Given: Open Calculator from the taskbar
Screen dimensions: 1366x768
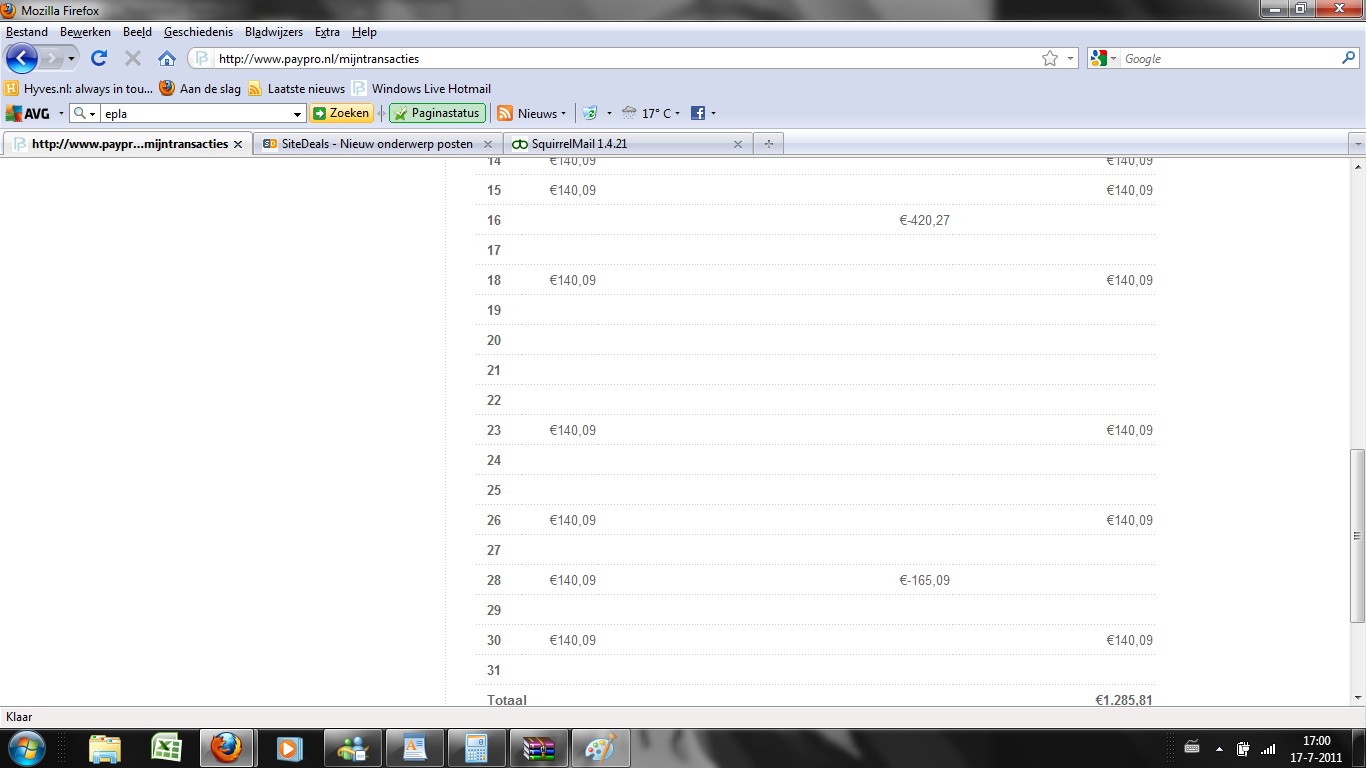Looking at the screenshot, I should tap(476, 748).
